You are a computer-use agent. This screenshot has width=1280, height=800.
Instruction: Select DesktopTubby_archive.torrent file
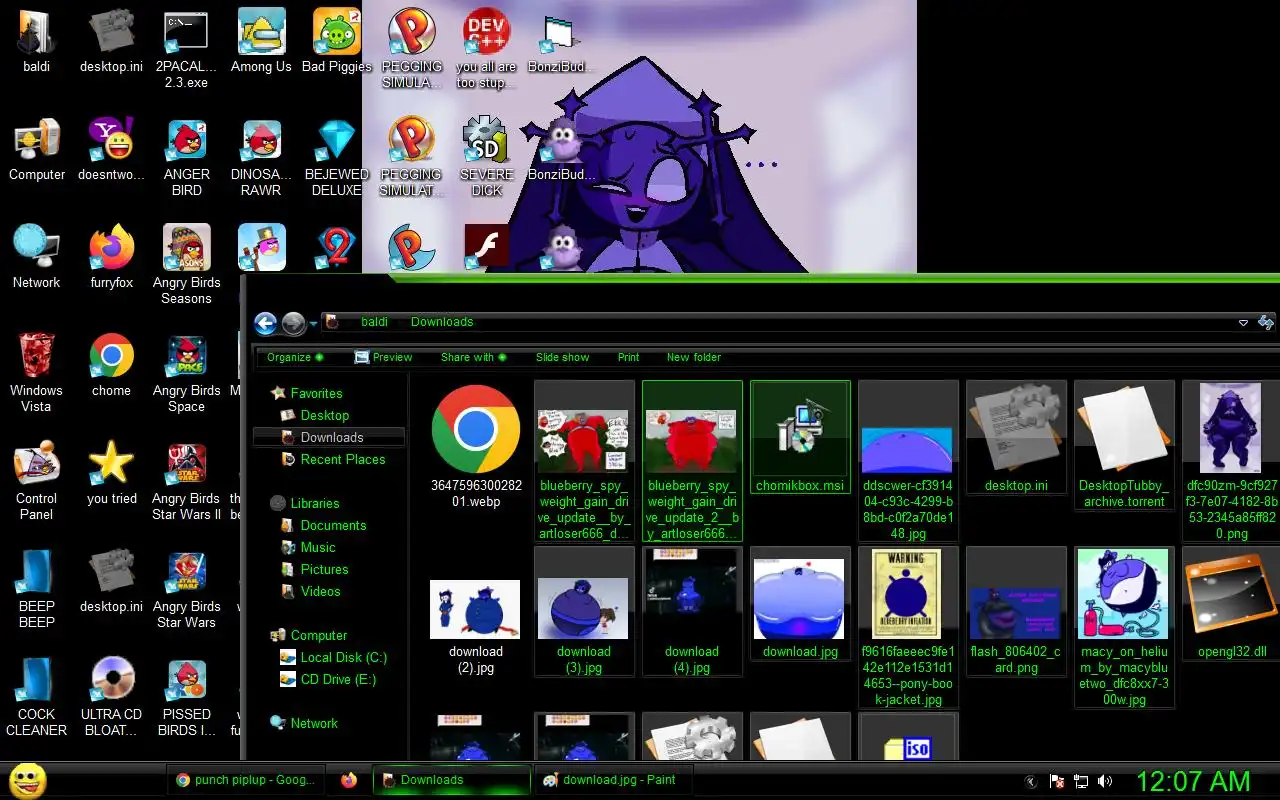[1124, 446]
